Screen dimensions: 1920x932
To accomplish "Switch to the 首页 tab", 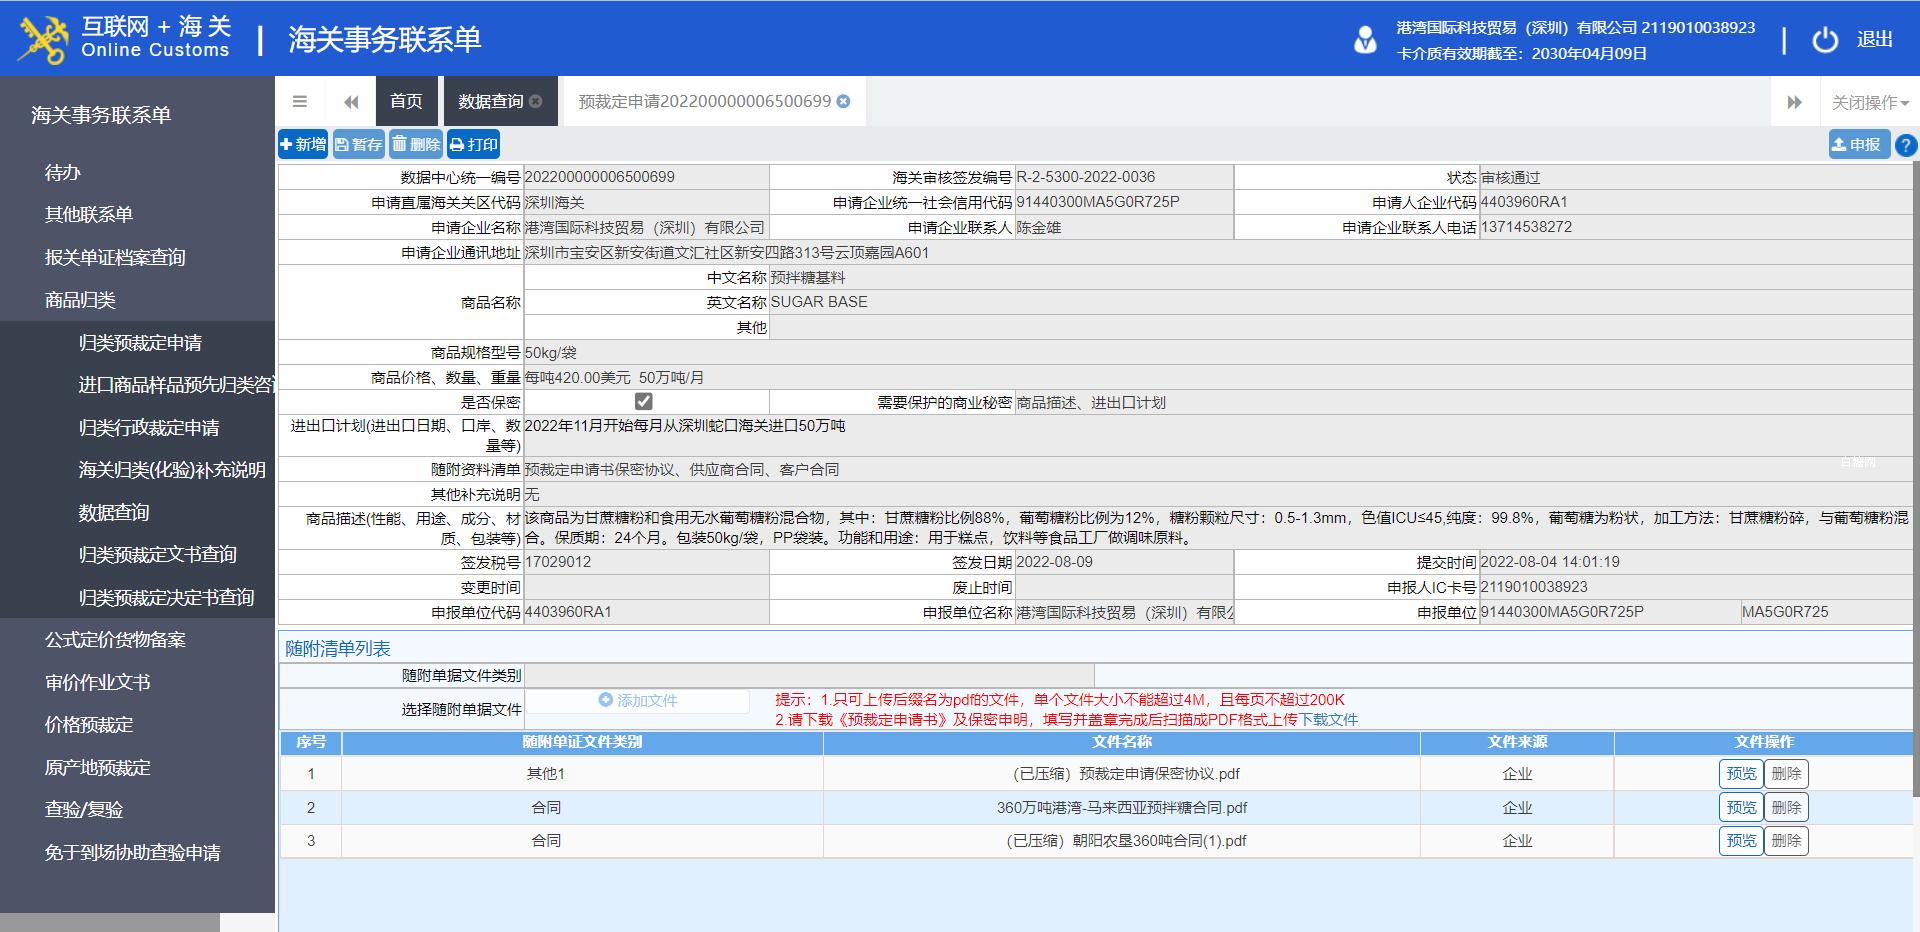I will (406, 101).
